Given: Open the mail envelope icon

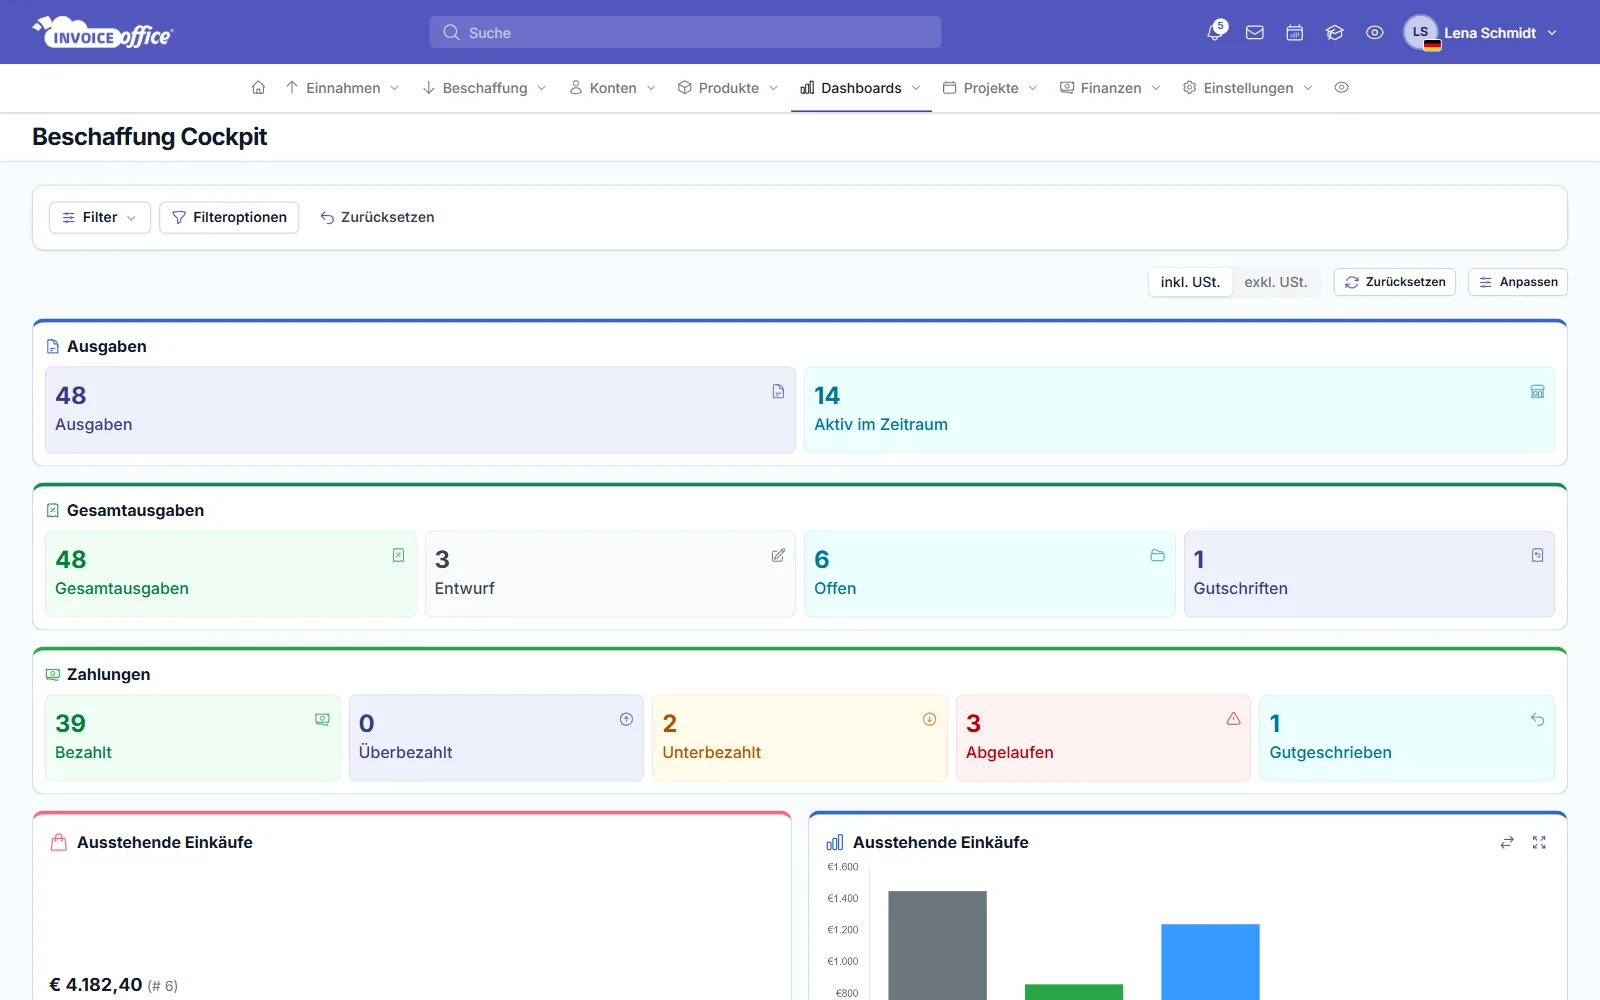Looking at the screenshot, I should click(x=1255, y=33).
